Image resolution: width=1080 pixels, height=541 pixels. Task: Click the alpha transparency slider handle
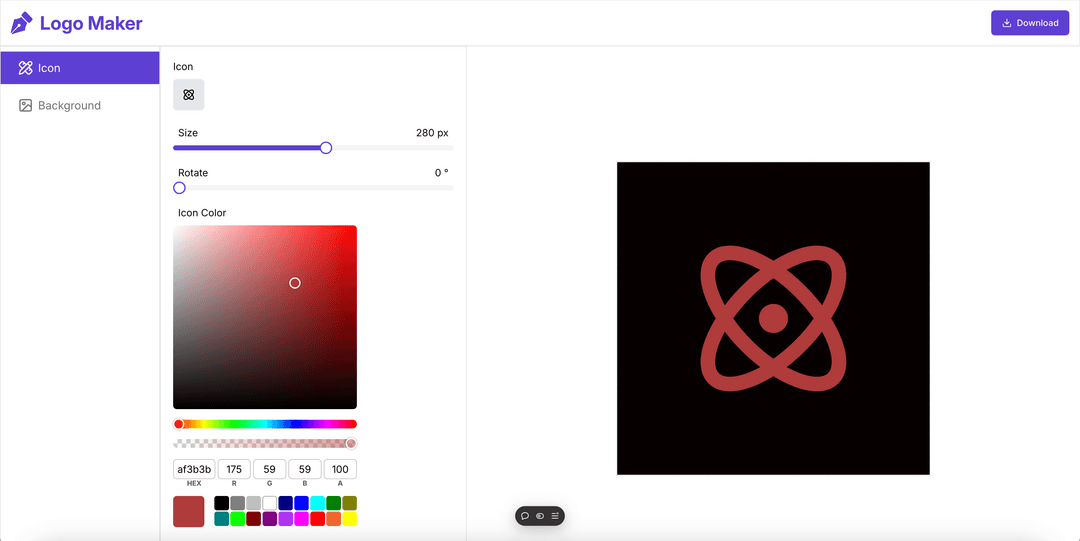[x=351, y=443]
